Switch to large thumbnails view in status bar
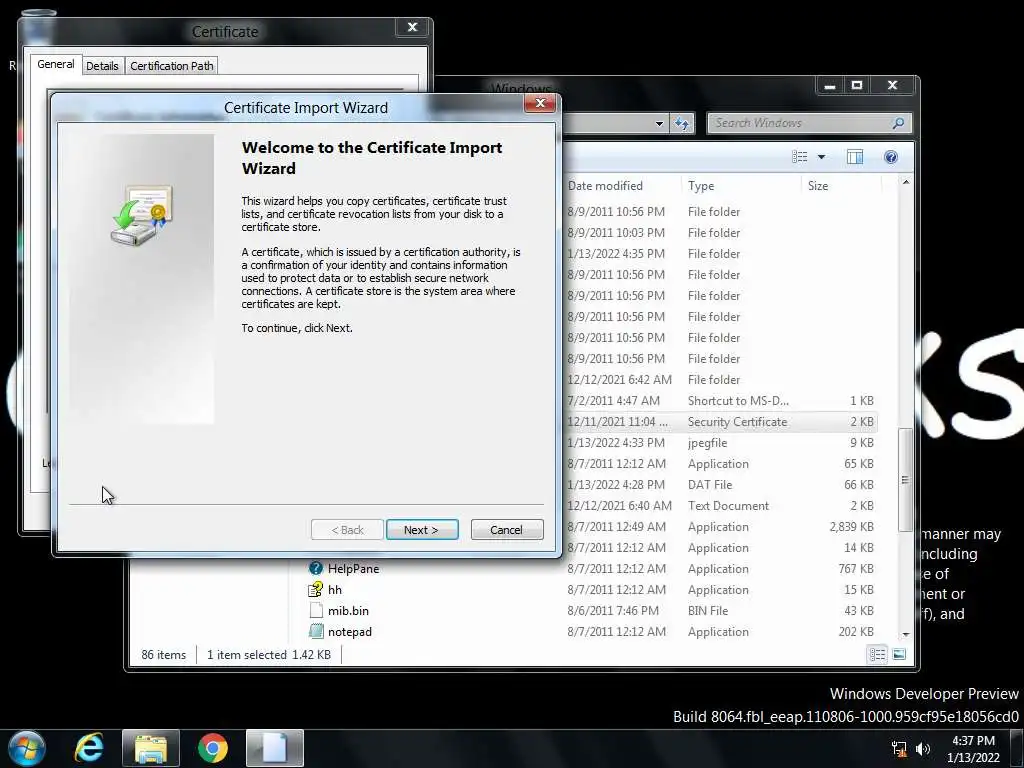Image resolution: width=1024 pixels, height=768 pixels. tap(899, 654)
